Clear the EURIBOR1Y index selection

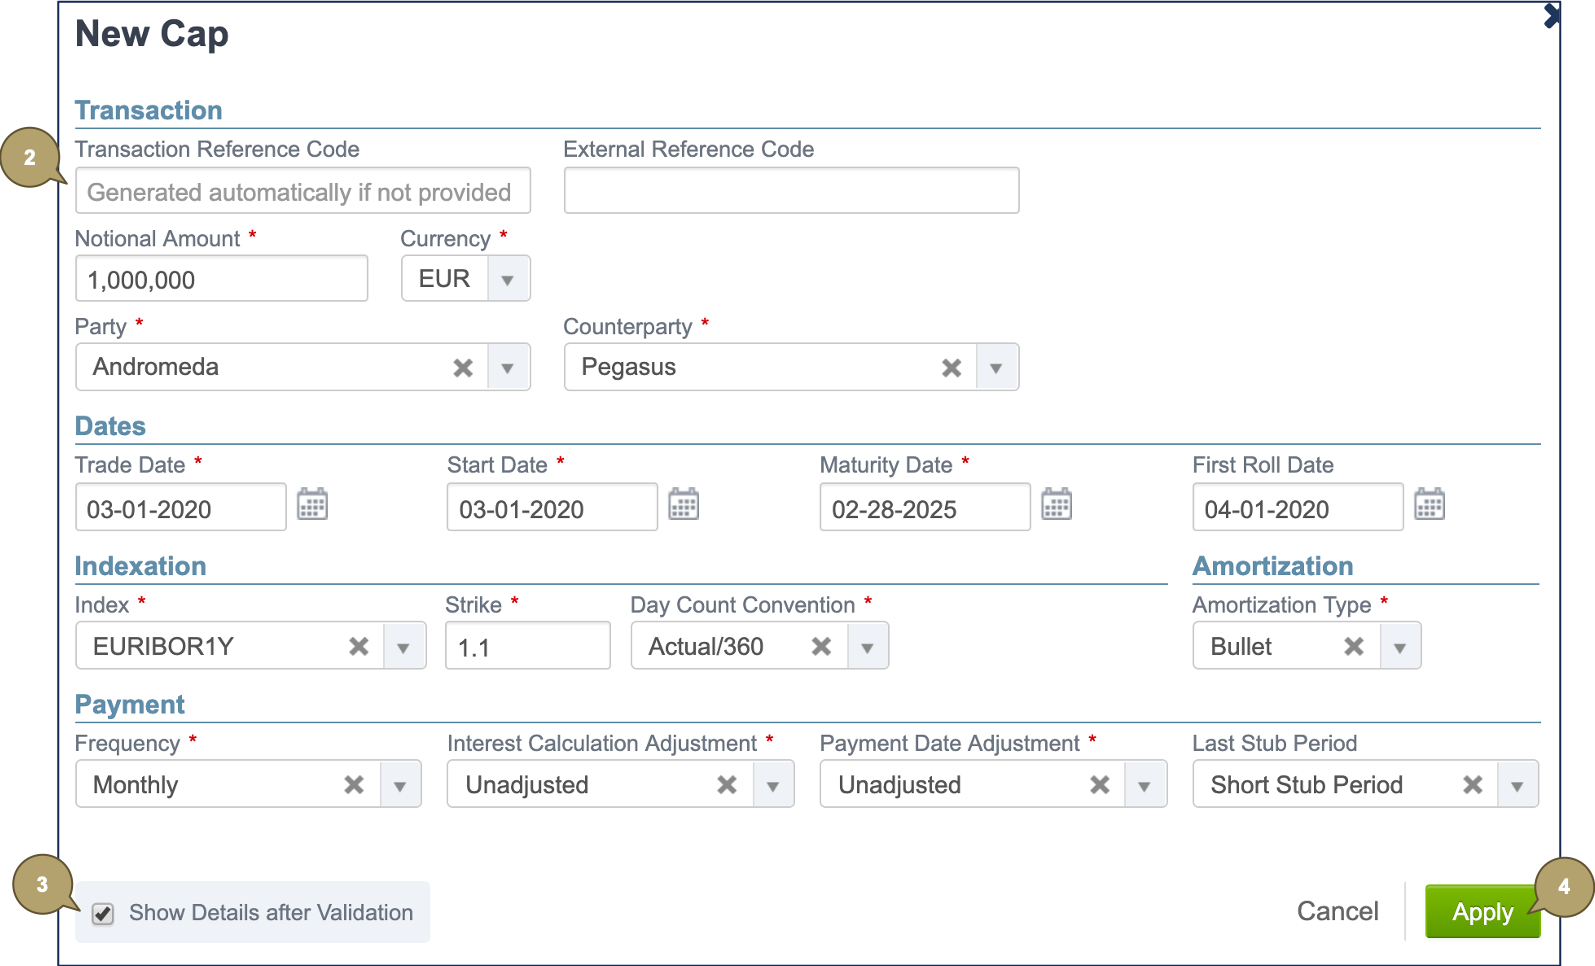click(359, 647)
